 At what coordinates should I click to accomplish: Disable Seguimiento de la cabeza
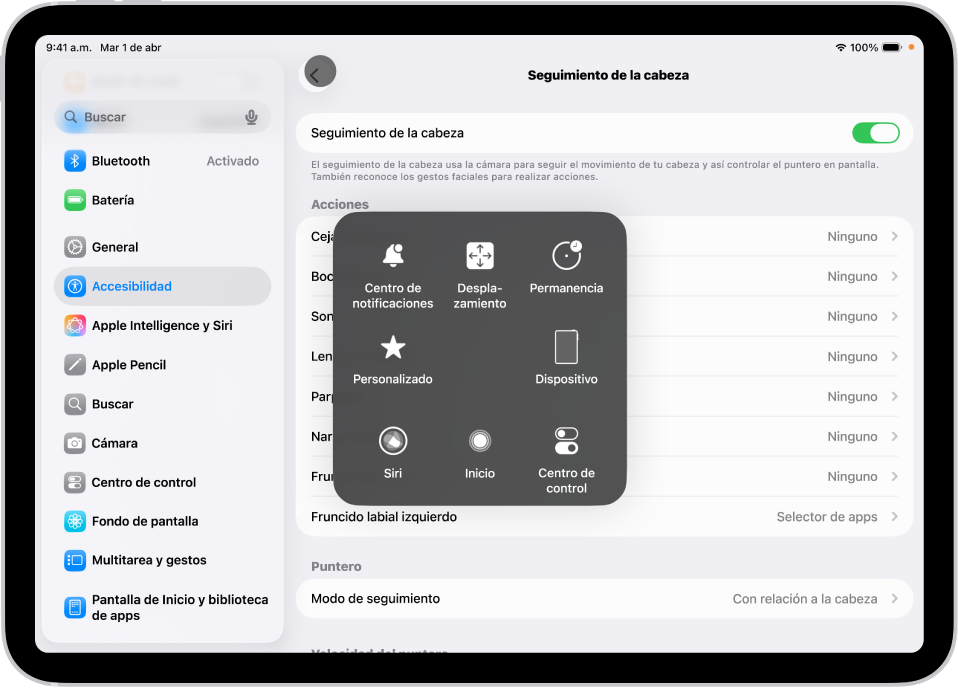click(x=876, y=132)
